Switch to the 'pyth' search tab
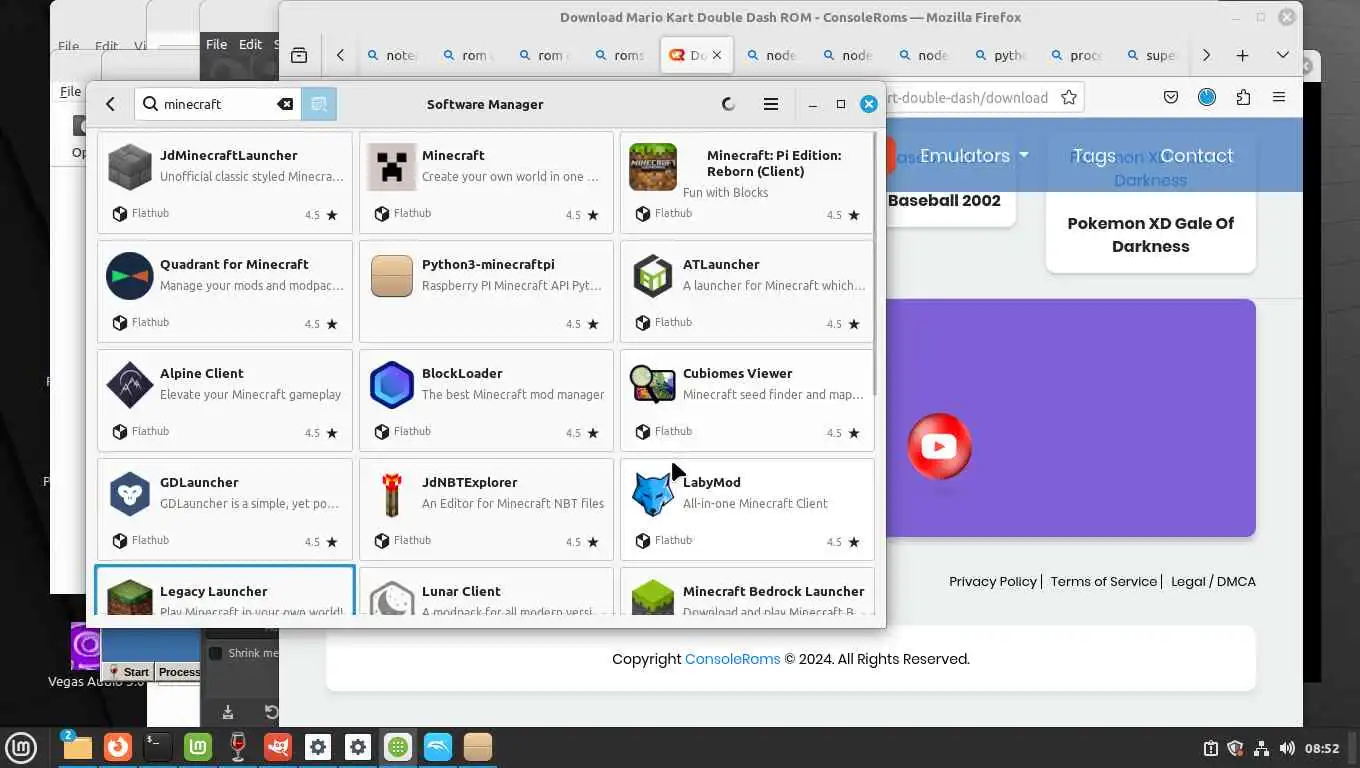The height and width of the screenshot is (768, 1360). point(1000,55)
